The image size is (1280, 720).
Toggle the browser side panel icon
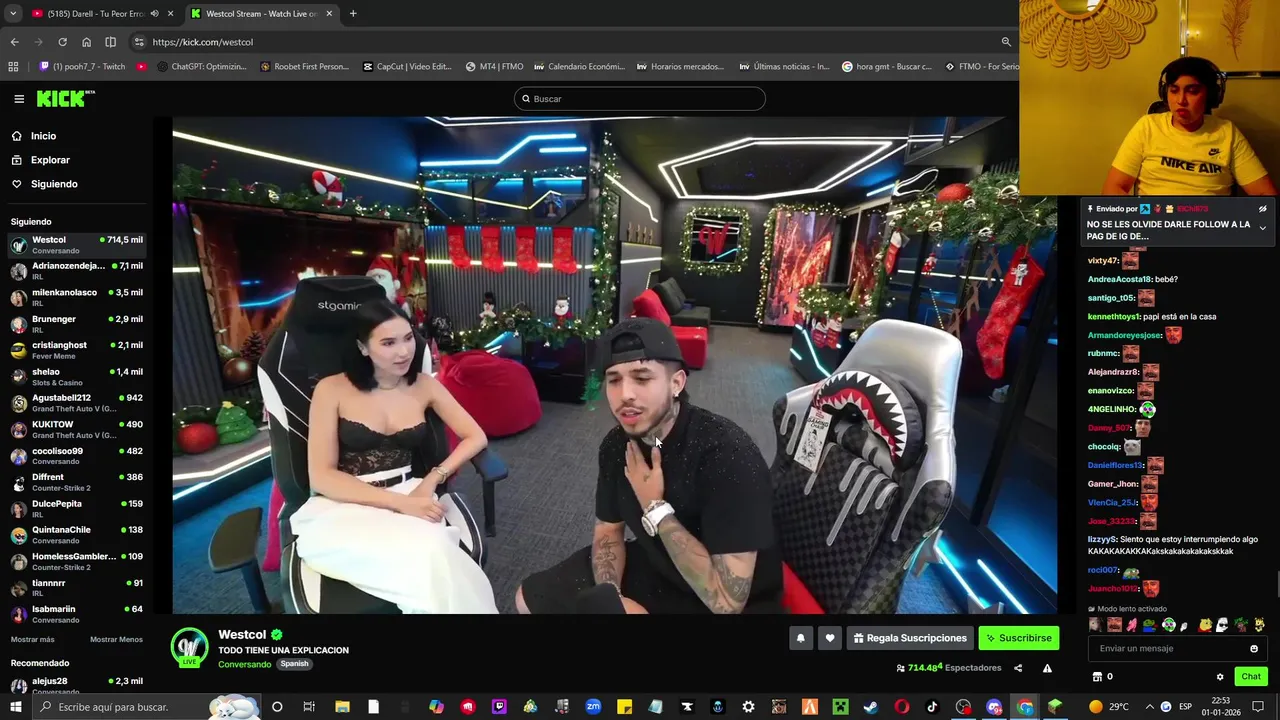(x=110, y=42)
